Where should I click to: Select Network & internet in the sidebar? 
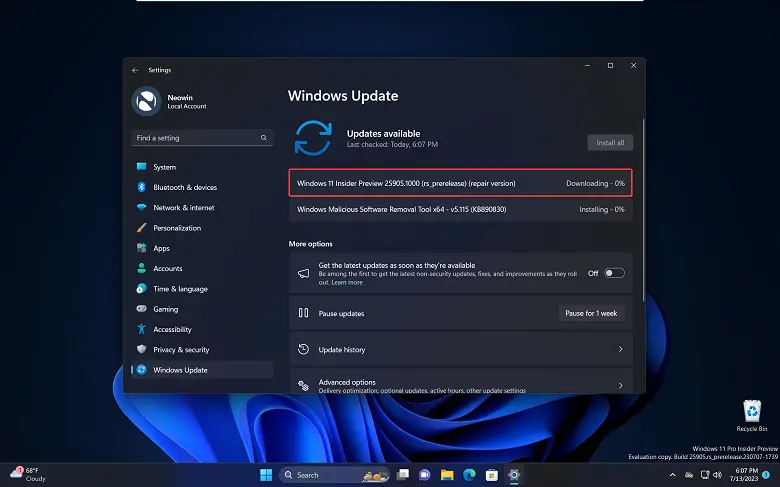click(202, 207)
